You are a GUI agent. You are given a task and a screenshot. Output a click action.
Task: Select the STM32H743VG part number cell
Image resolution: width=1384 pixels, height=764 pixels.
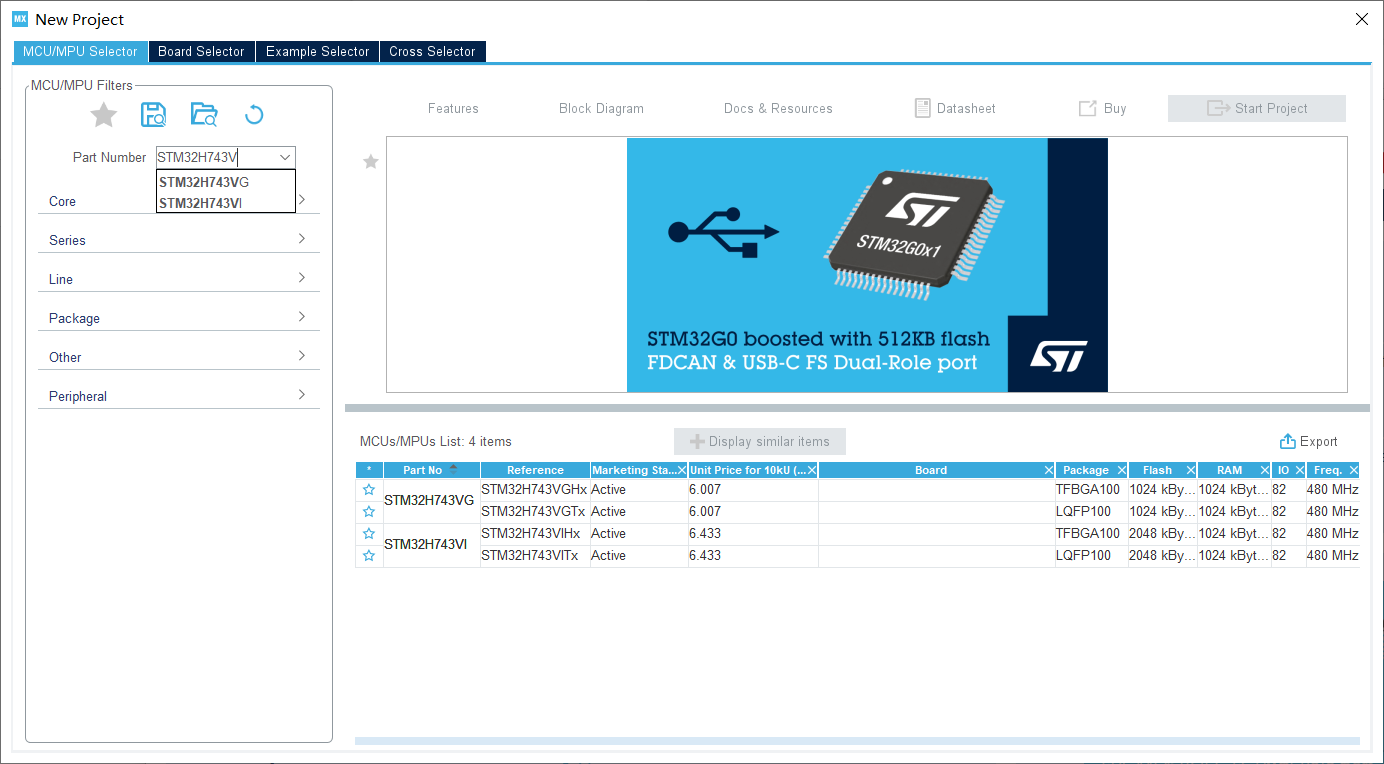point(432,501)
